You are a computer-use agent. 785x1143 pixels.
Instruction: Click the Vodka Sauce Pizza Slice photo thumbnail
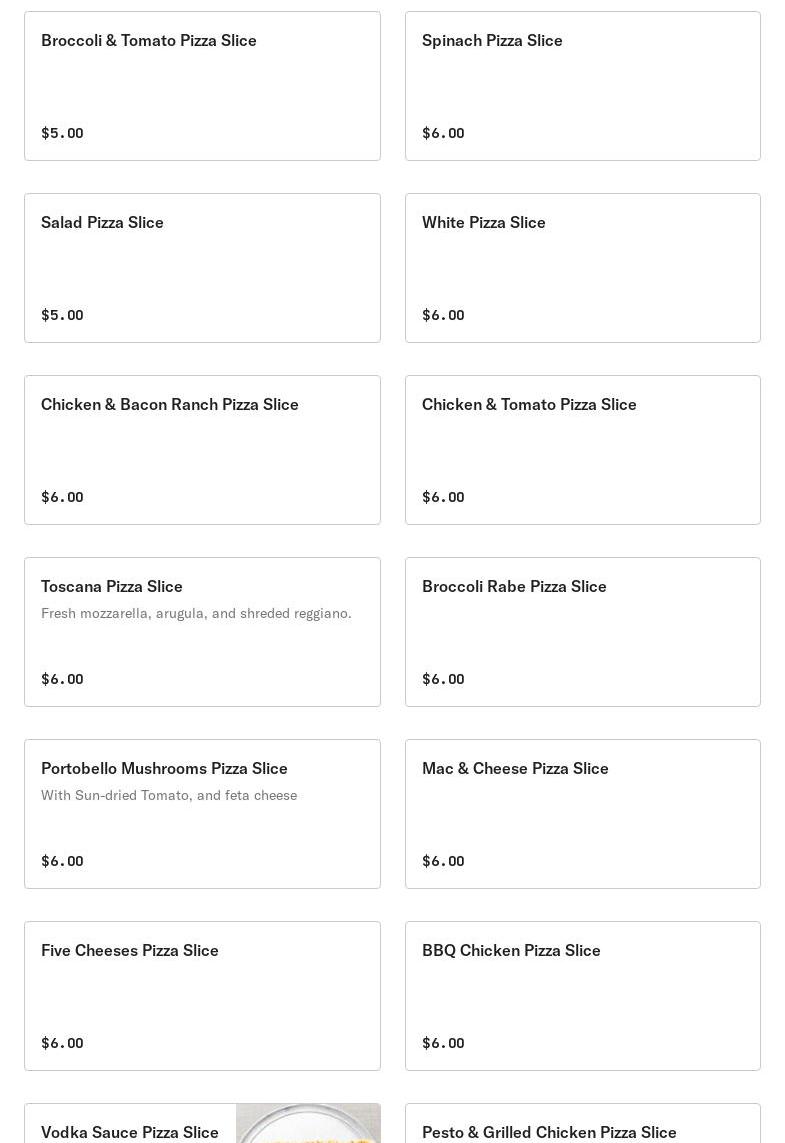click(x=308, y=1125)
